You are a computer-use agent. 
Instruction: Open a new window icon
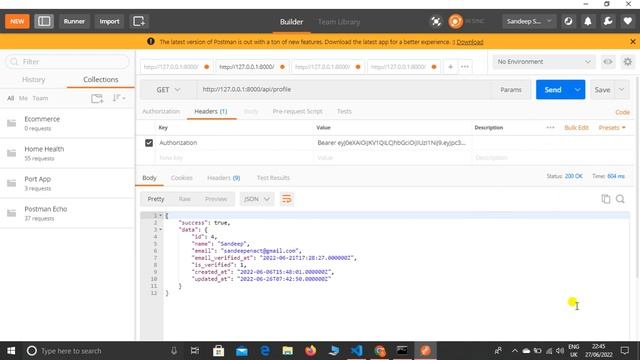click(138, 21)
